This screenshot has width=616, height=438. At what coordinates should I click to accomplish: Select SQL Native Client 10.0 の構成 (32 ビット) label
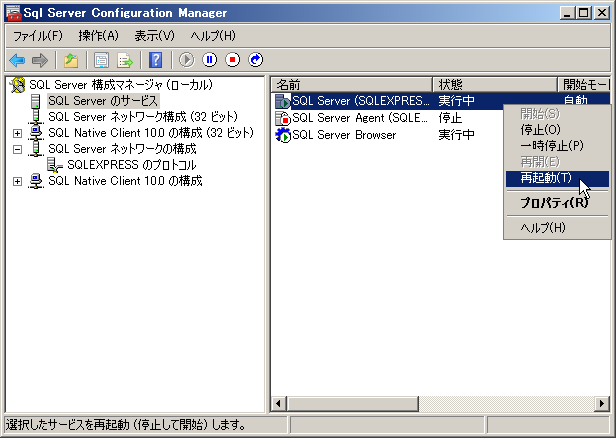(x=151, y=133)
